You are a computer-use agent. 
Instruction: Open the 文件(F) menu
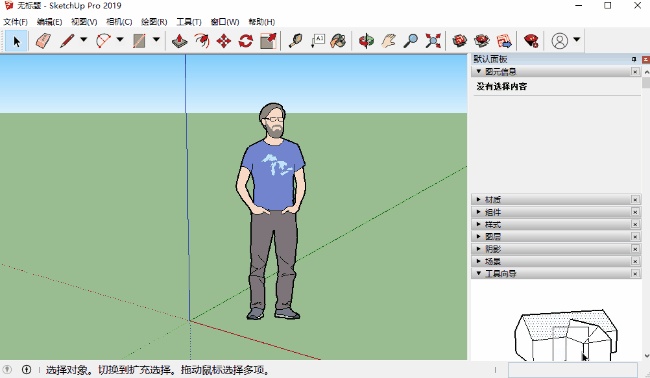coord(15,22)
